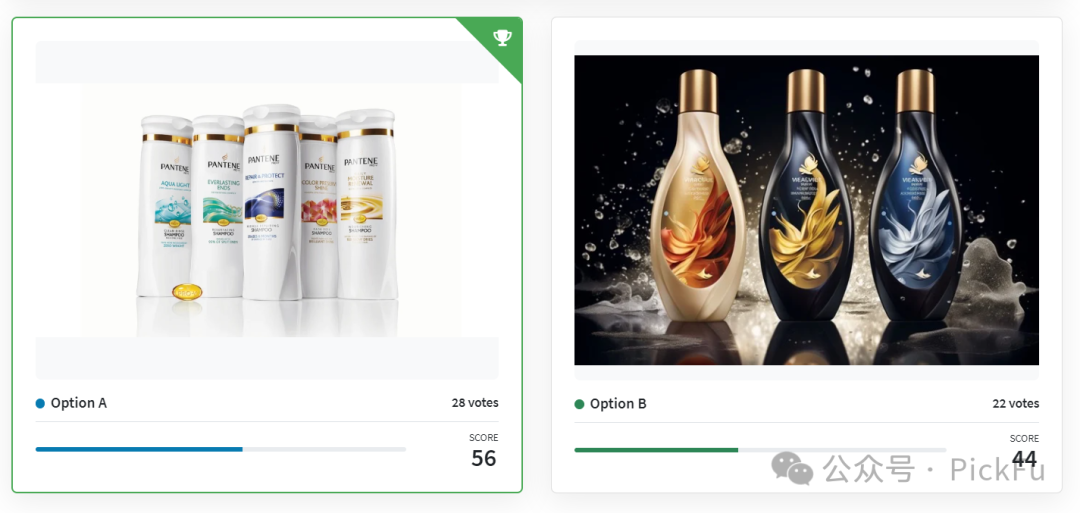Screen dimensions: 1080x513
Task: Click the WeChat logo watermark icon
Action: pyautogui.click(x=792, y=468)
